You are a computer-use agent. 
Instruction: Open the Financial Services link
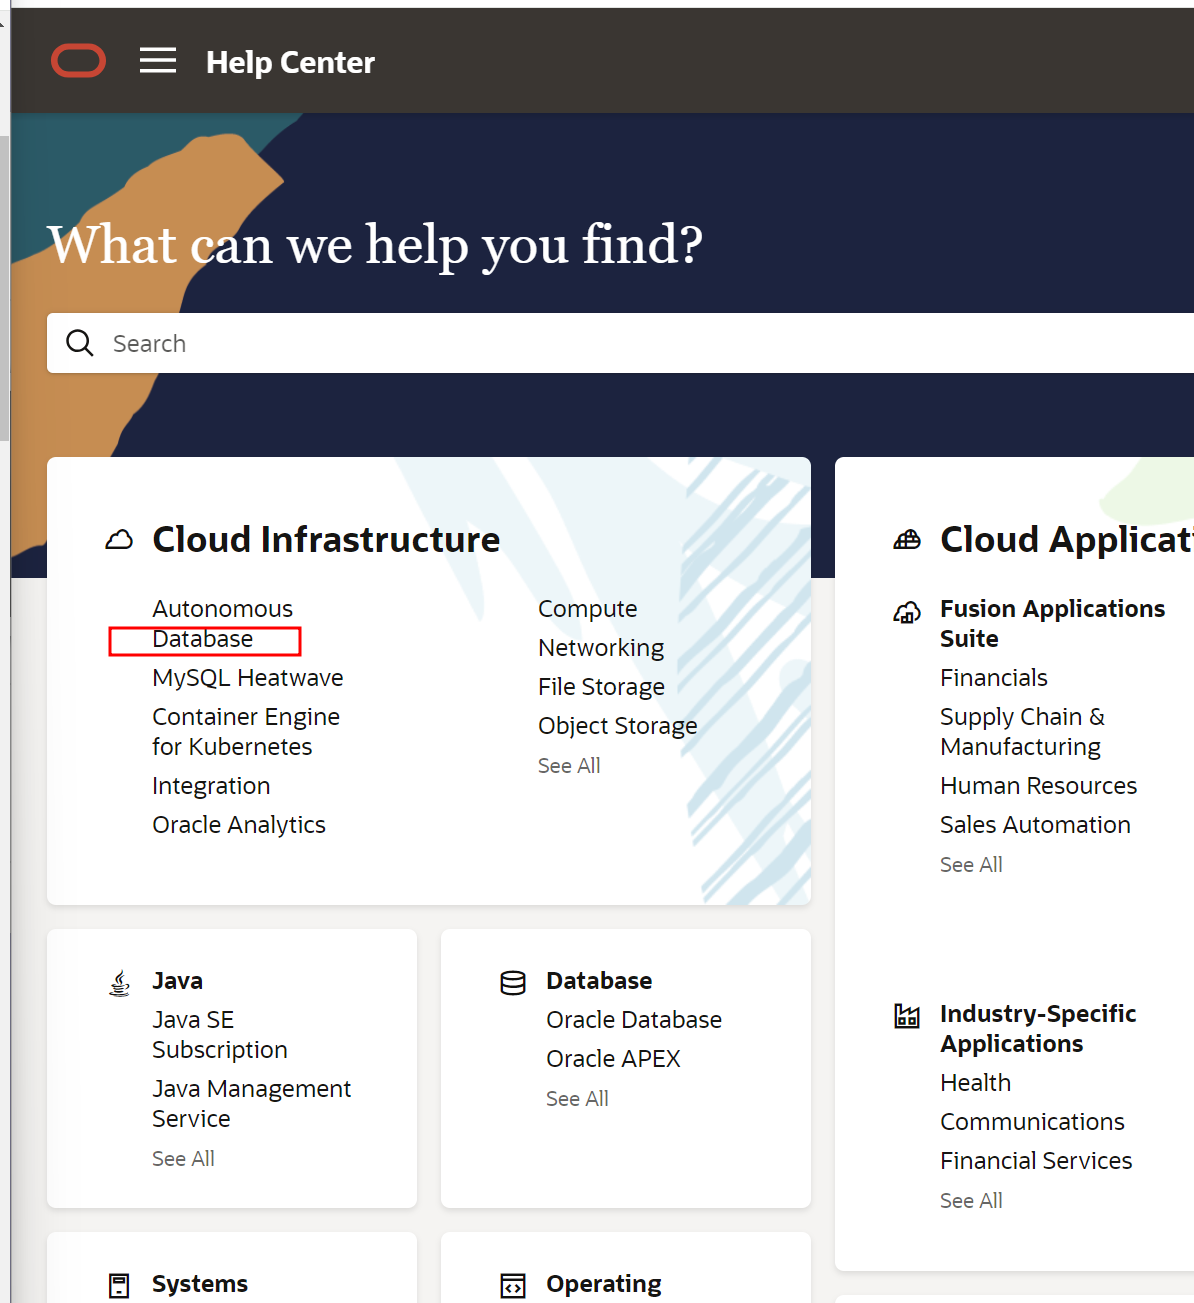[x=1036, y=1161]
